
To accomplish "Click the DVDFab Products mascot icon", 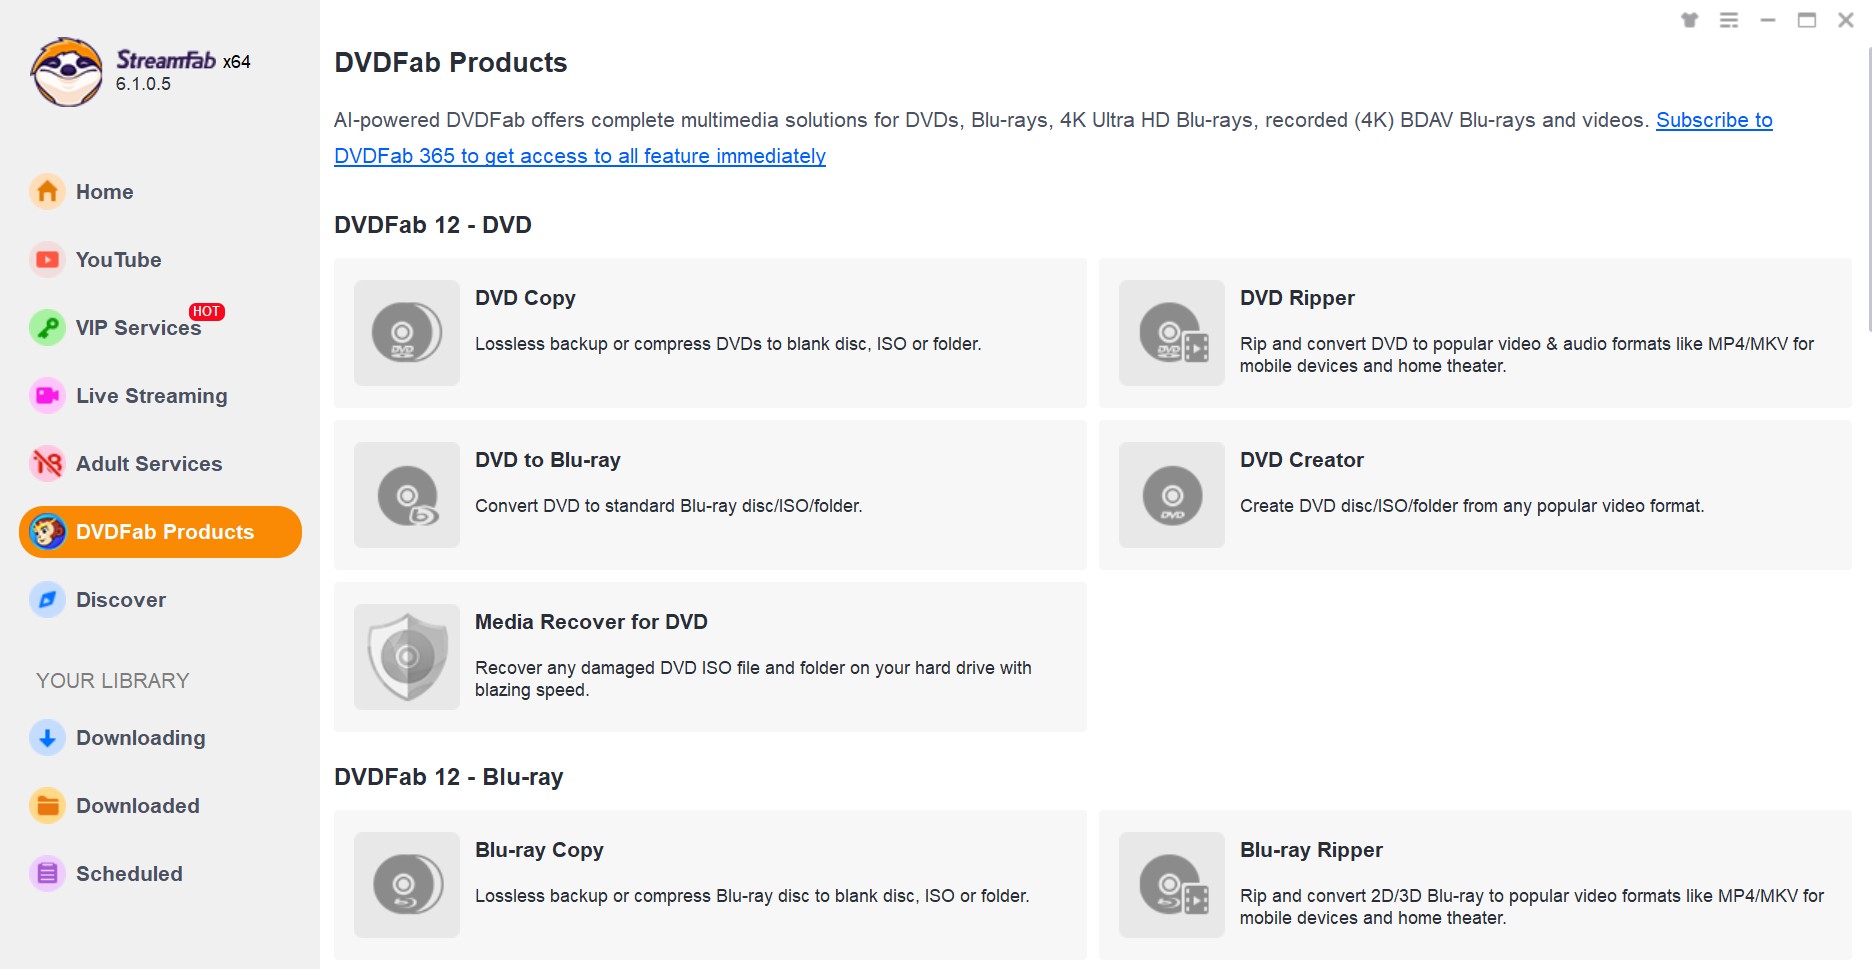I will point(47,531).
